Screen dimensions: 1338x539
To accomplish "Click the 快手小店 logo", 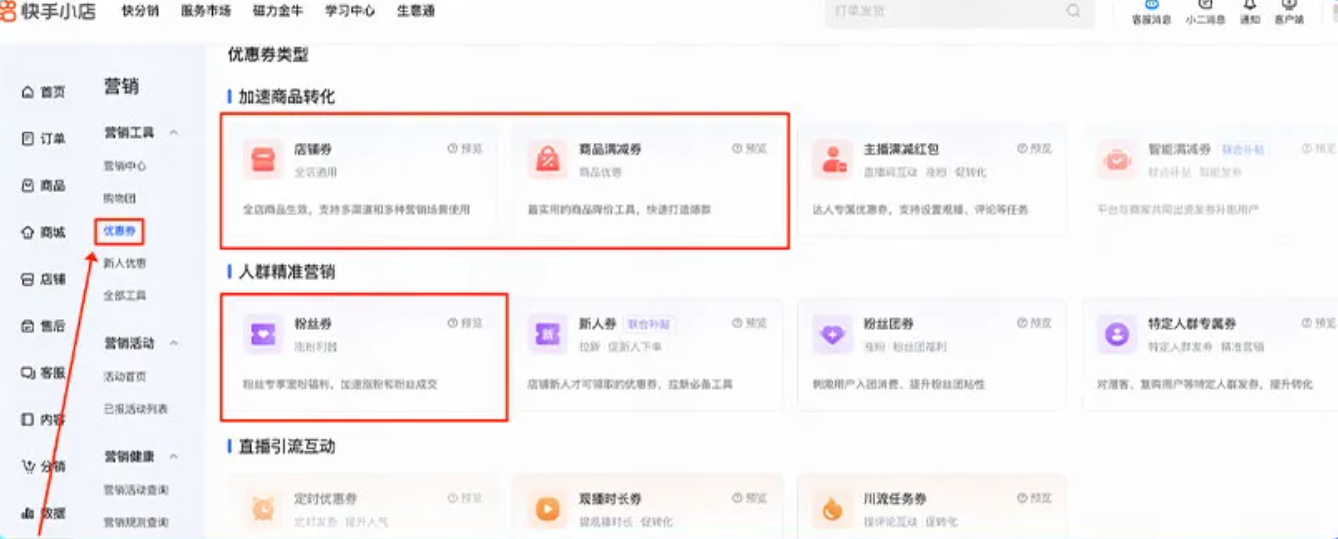I will 48,11.
